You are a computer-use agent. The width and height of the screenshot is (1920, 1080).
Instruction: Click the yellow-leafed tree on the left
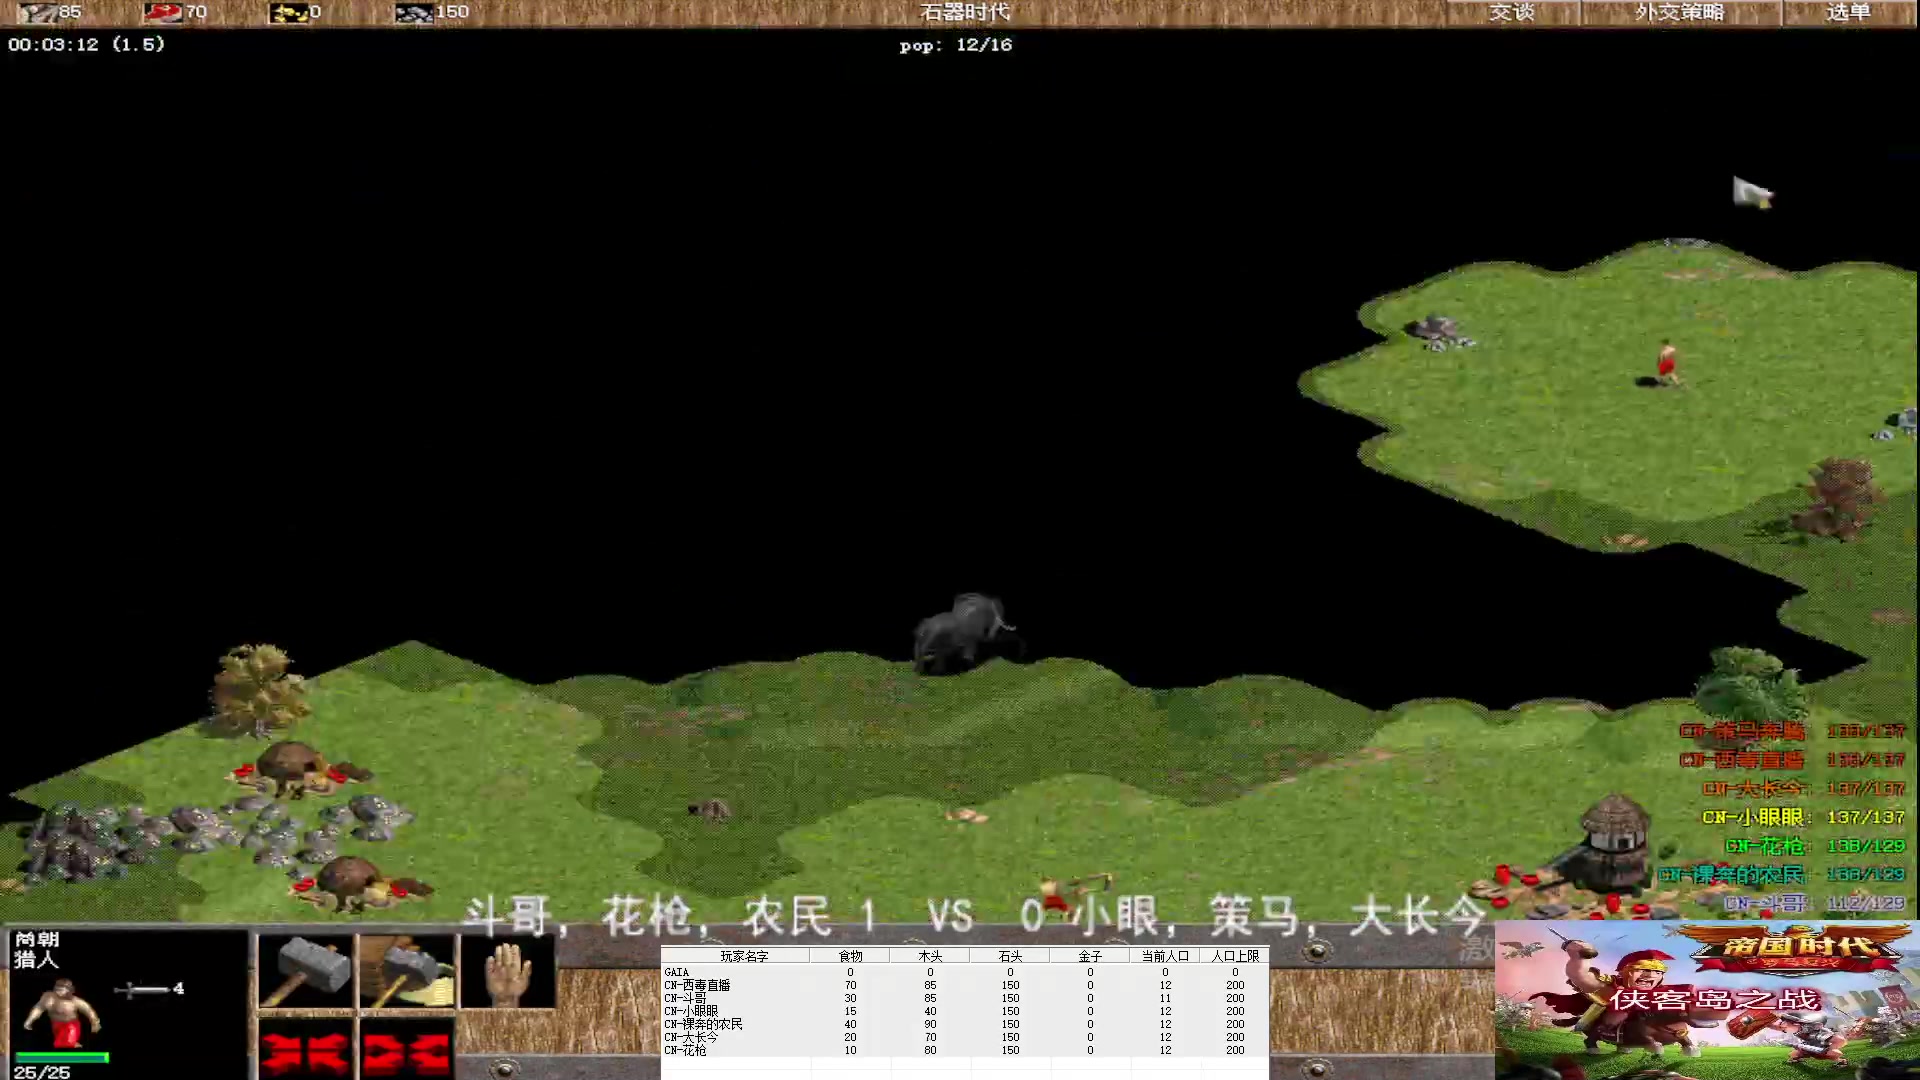pos(257,690)
